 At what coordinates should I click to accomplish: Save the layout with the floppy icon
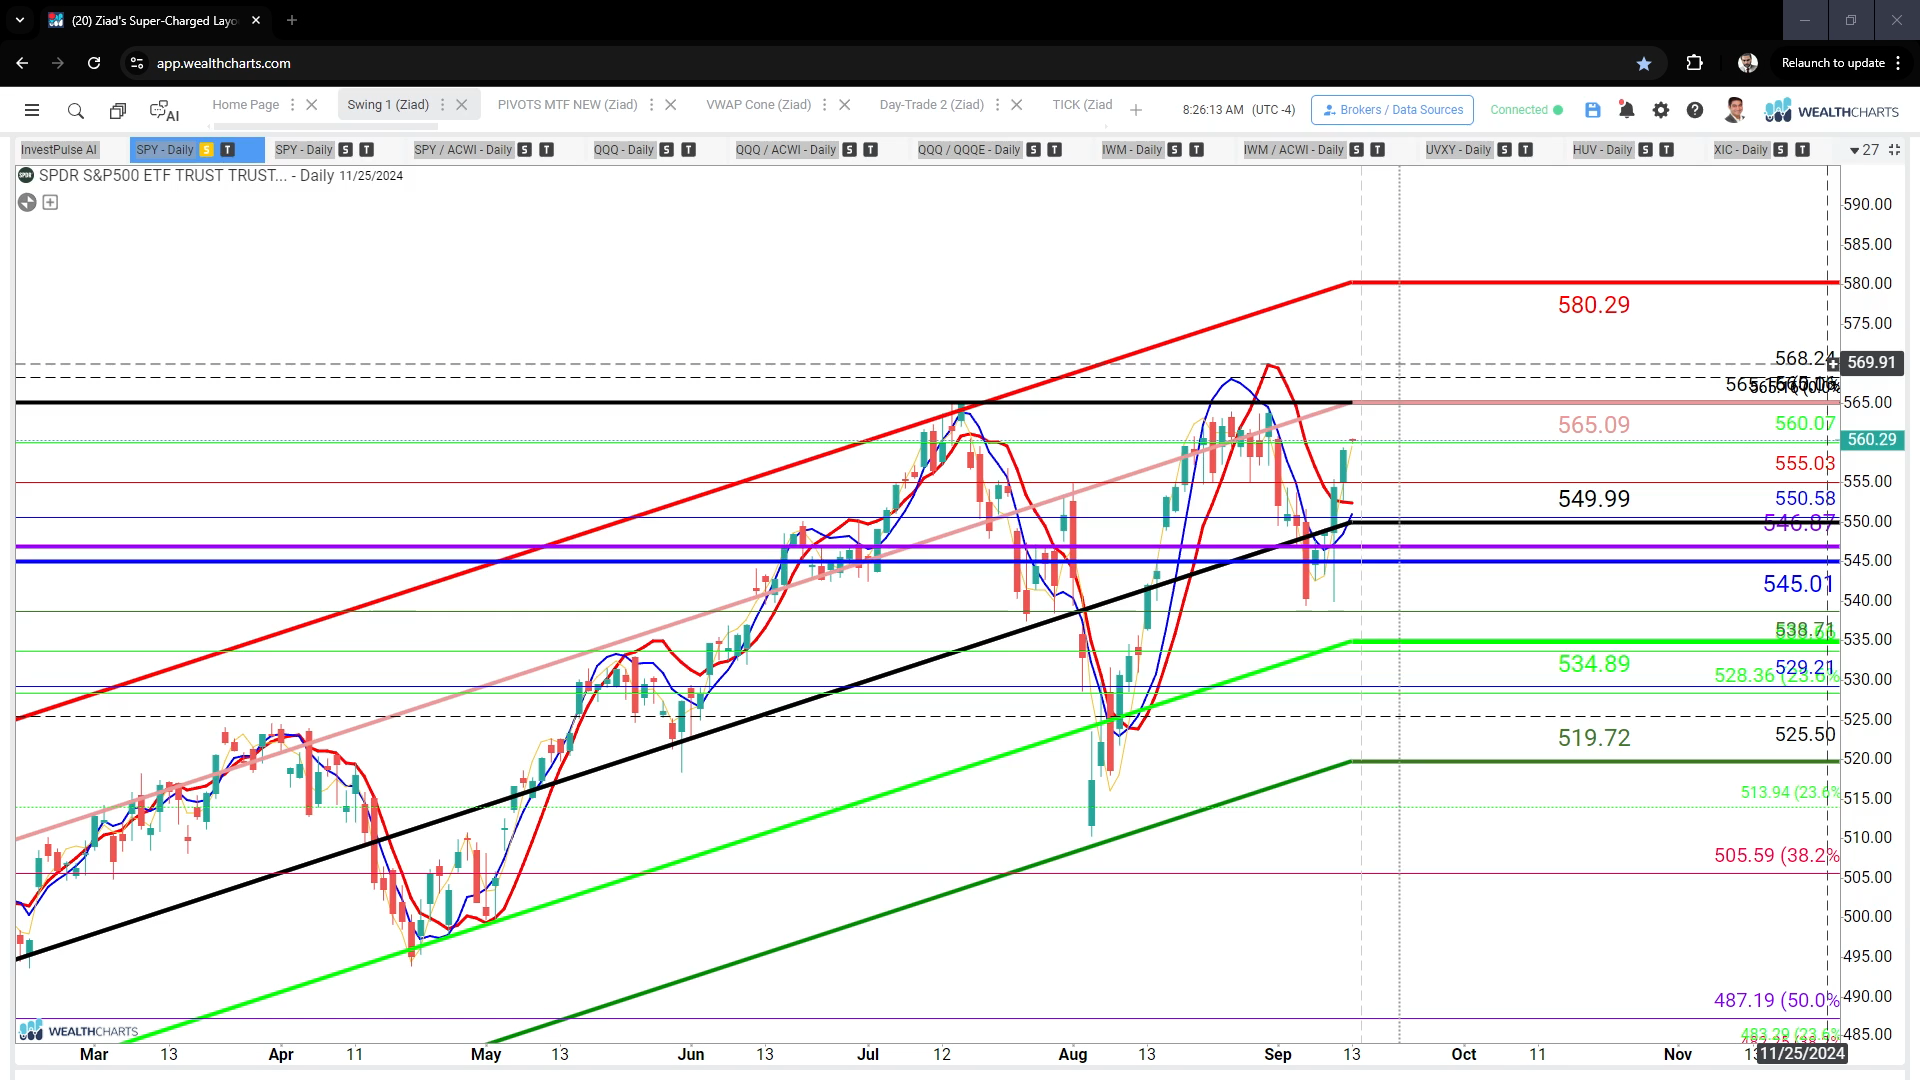point(1593,110)
